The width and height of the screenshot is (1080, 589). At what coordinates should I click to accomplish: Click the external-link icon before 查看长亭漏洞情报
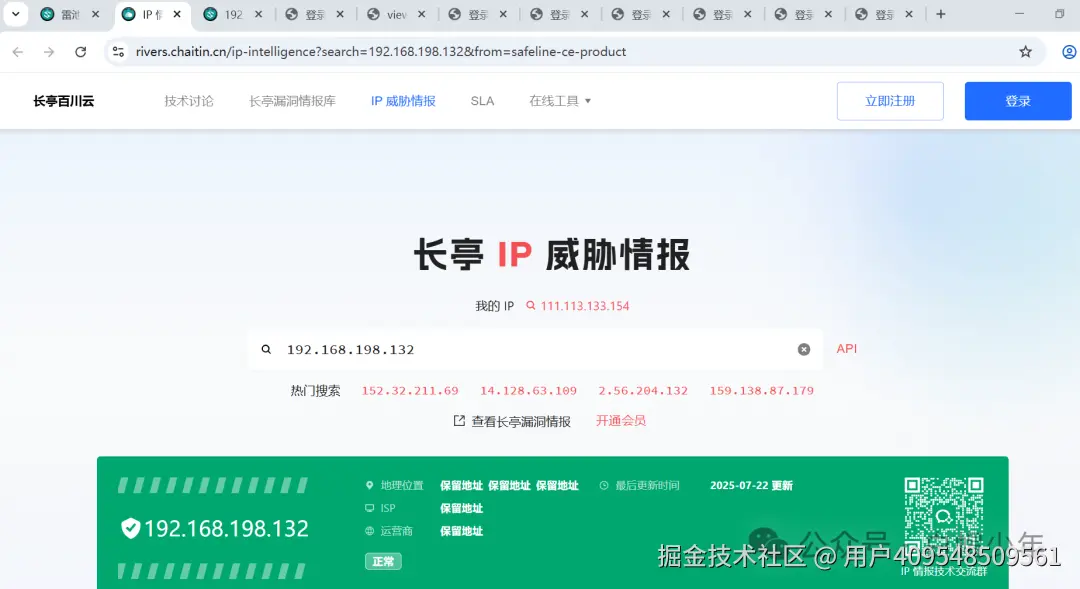coord(457,421)
